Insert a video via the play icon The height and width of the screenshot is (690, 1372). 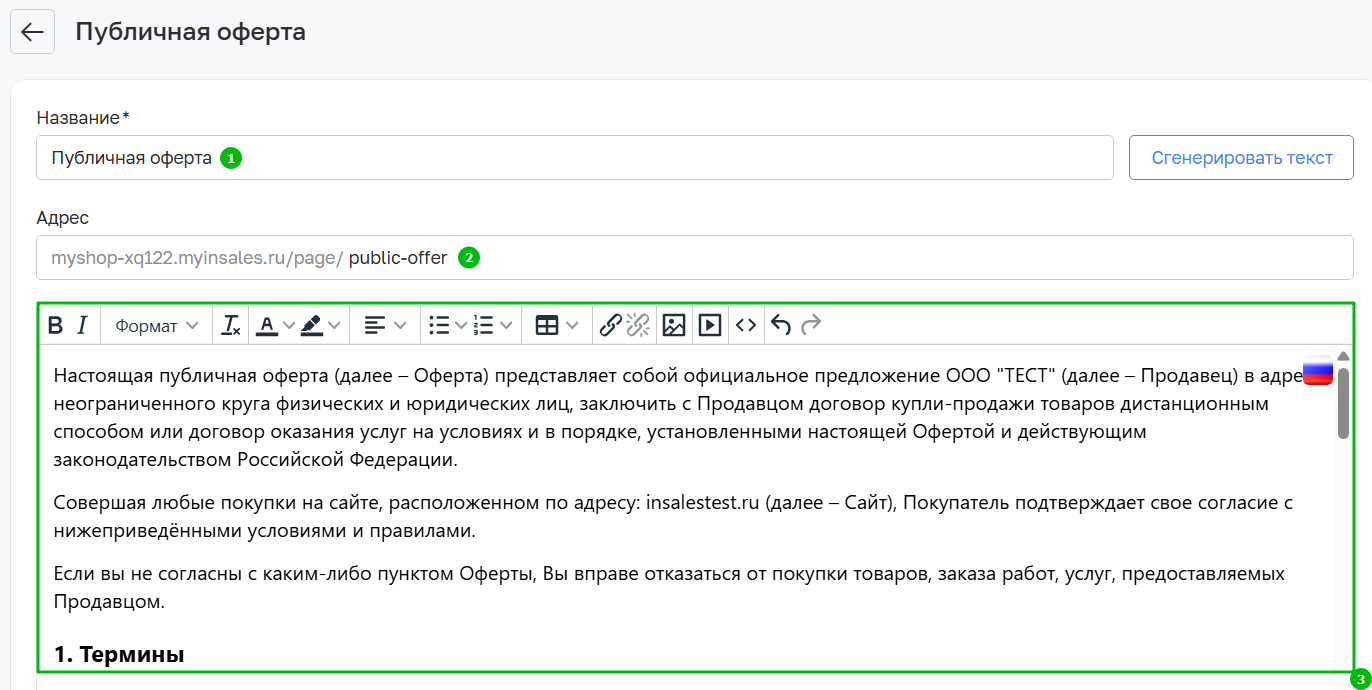point(710,325)
